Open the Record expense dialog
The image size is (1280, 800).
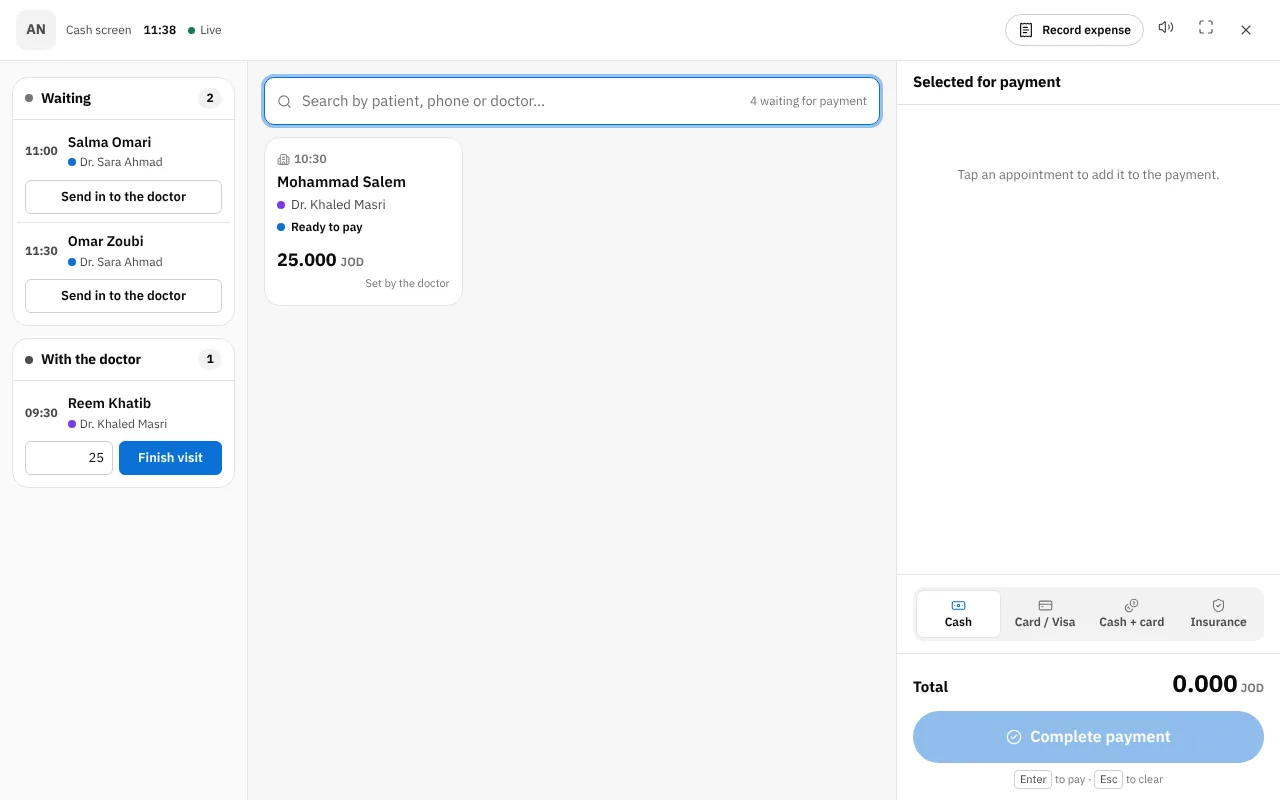[1074, 30]
